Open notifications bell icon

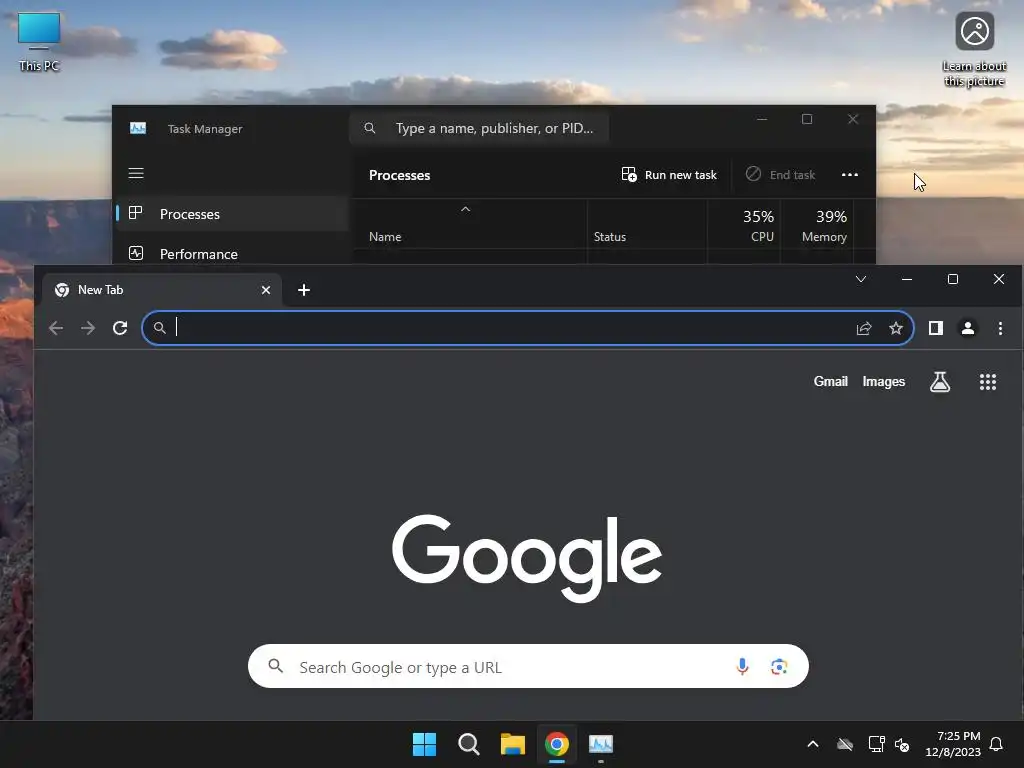[996, 744]
